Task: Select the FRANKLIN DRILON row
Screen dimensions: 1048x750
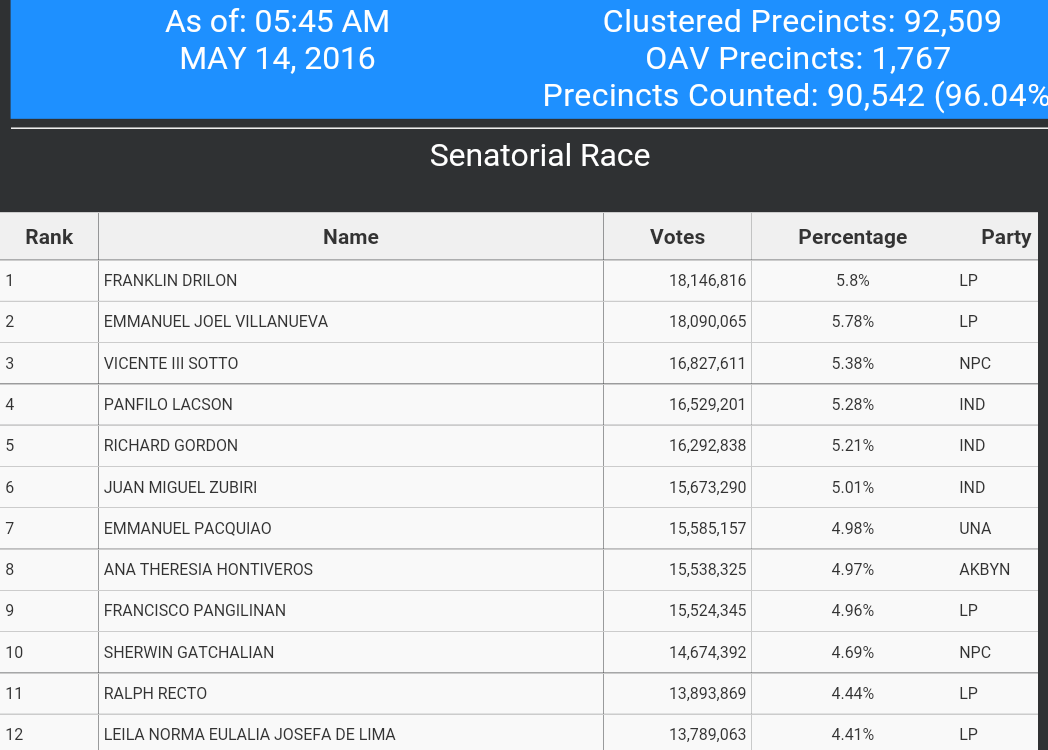Action: click(519, 281)
